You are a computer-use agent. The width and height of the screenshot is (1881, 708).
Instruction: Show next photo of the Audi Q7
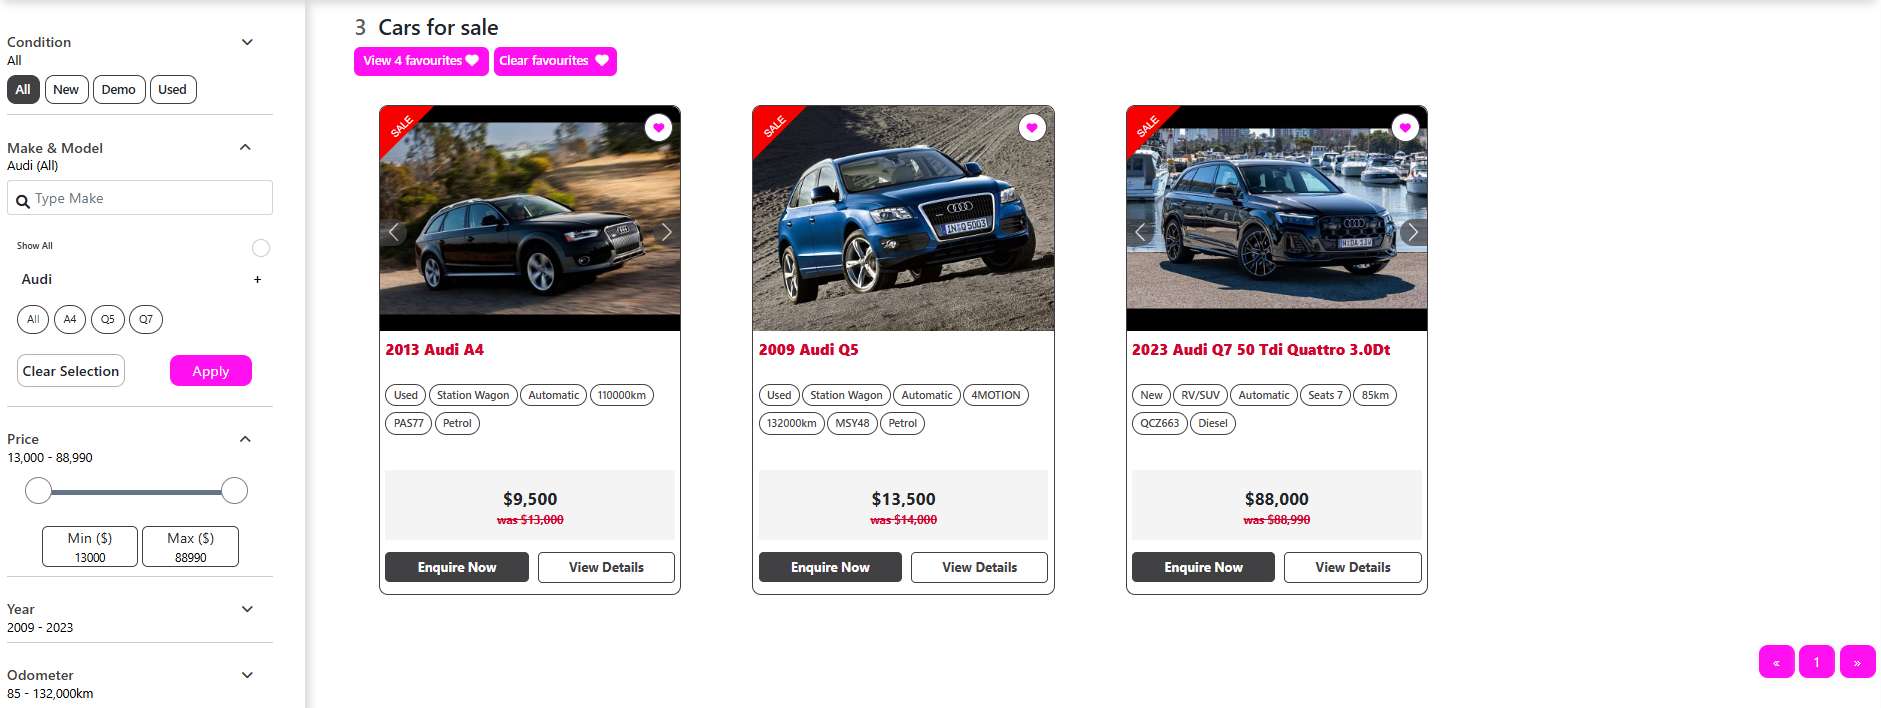coord(1412,232)
